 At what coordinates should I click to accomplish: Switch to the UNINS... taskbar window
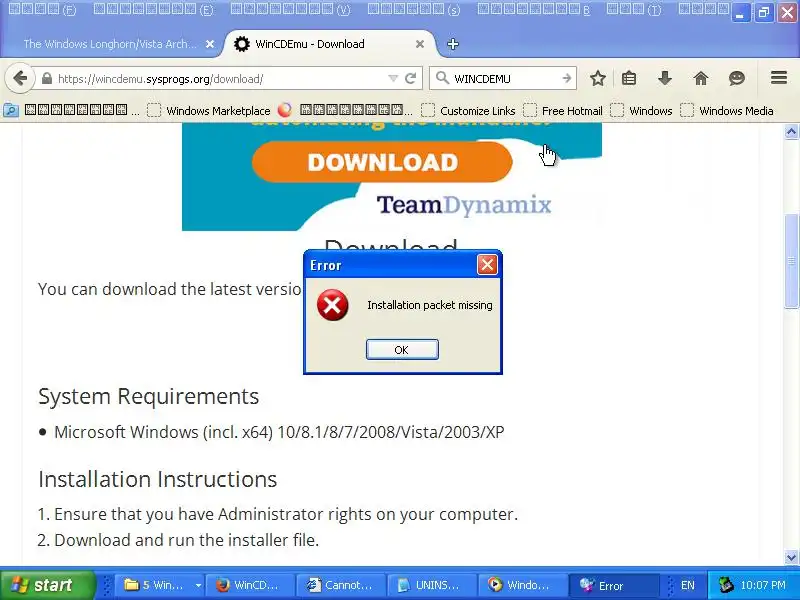click(x=431, y=585)
